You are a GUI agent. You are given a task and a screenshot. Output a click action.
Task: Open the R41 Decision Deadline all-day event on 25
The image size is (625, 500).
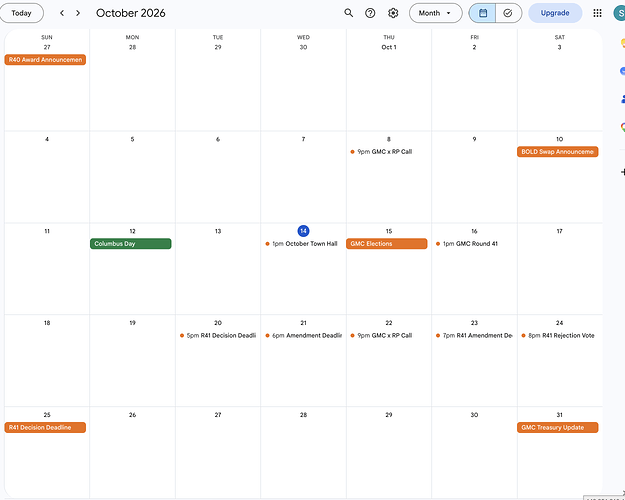45,427
